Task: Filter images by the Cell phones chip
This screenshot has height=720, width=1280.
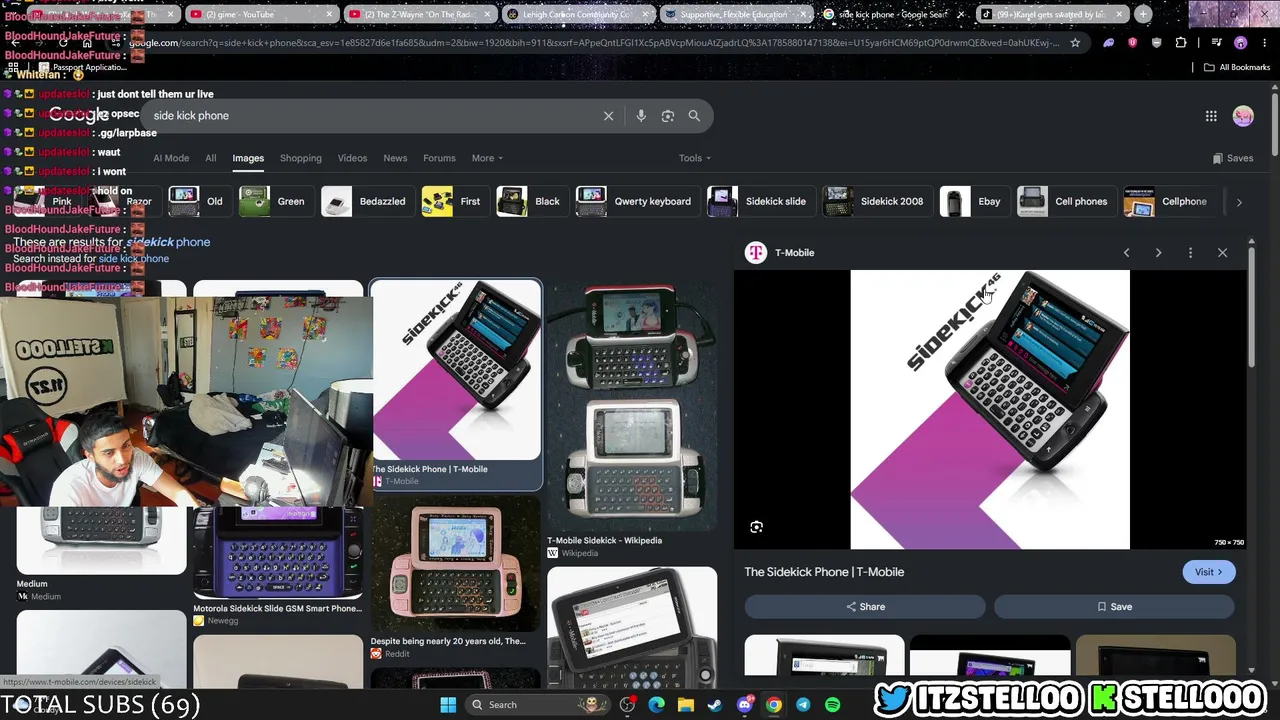Action: point(1065,202)
